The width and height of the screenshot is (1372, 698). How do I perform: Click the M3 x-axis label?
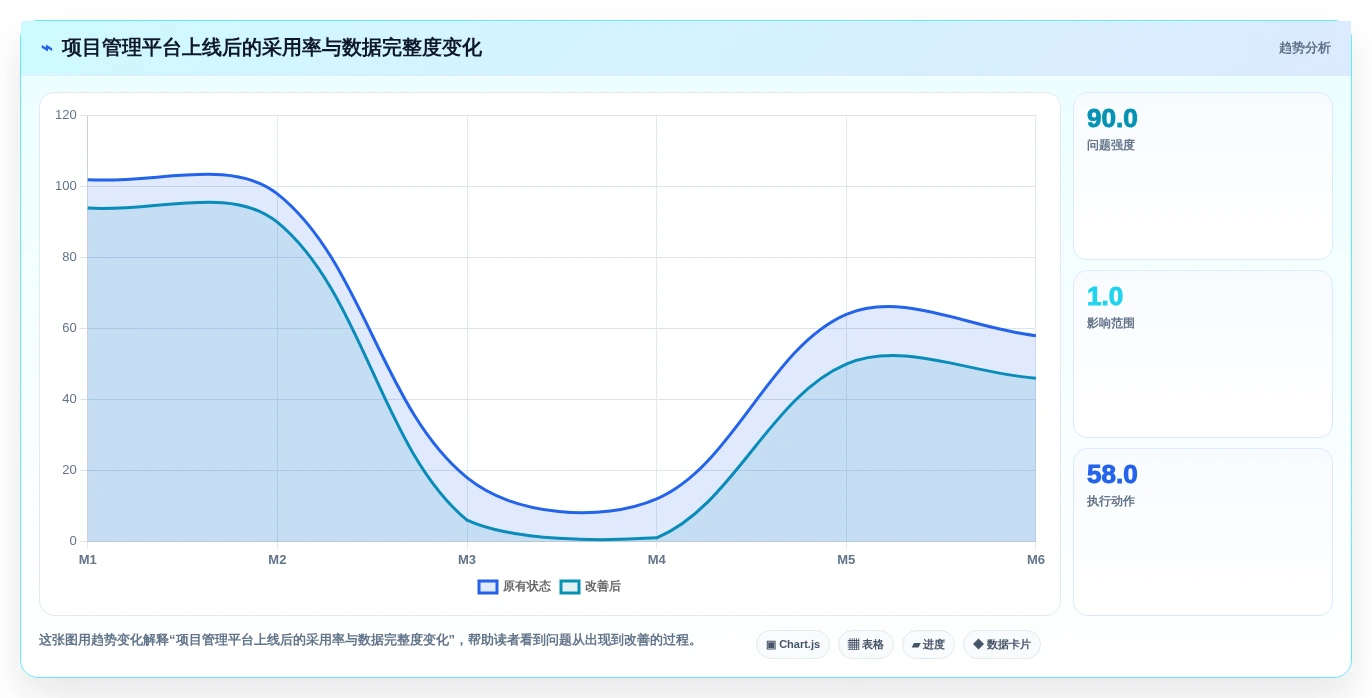click(x=467, y=560)
